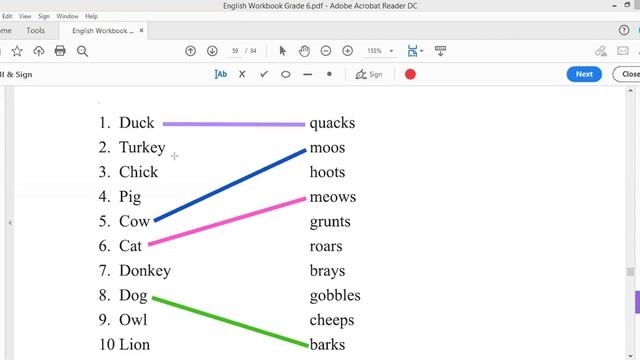Click the page number input field
640x360 pixels.
pyautogui.click(x=235, y=51)
